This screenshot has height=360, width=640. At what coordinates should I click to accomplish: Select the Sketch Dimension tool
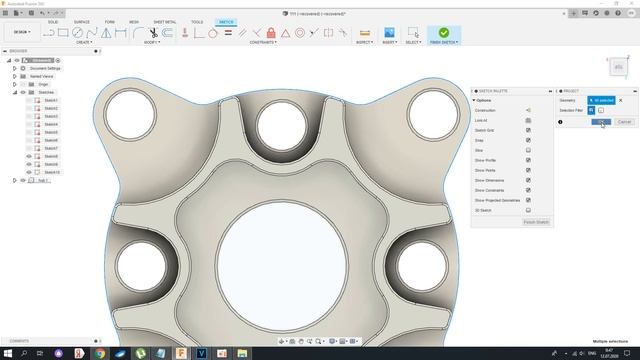pos(121,33)
